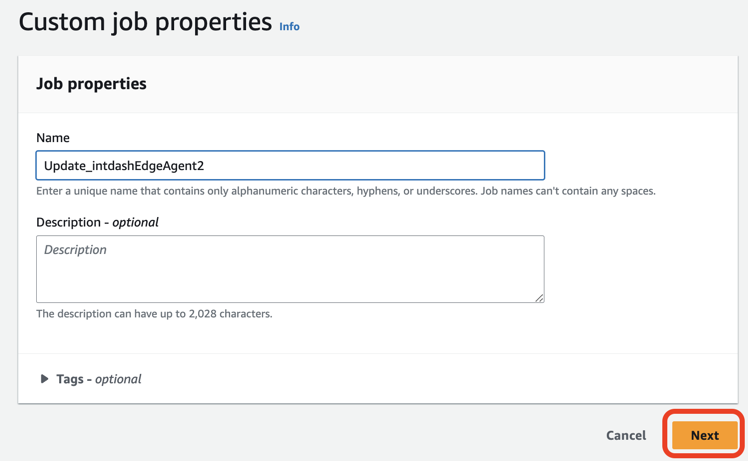This screenshot has height=461, width=748.
Task: Click the Next button
Action: coord(705,435)
